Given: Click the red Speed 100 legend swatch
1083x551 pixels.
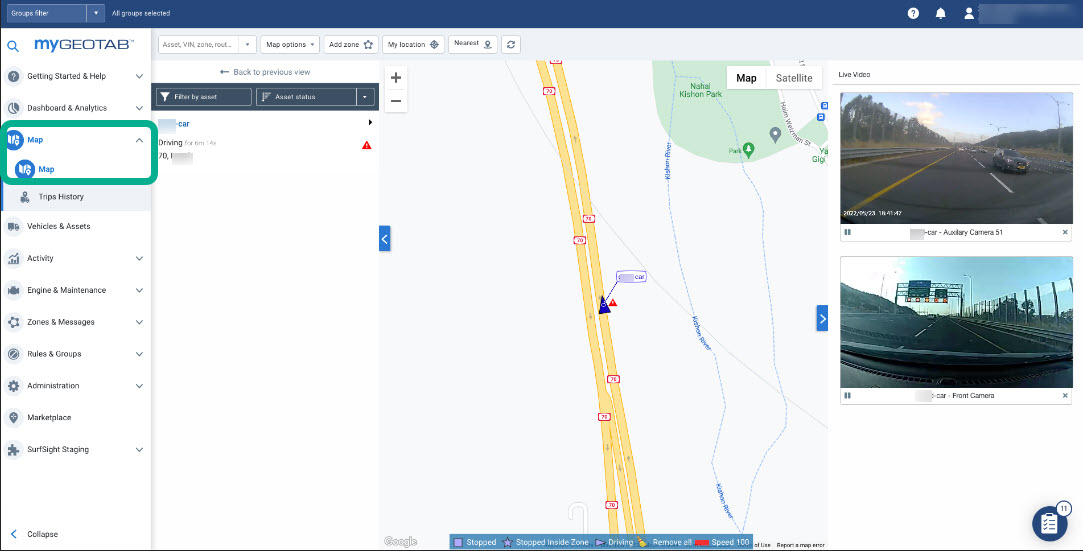Looking at the screenshot, I should pyautogui.click(x=702, y=543).
